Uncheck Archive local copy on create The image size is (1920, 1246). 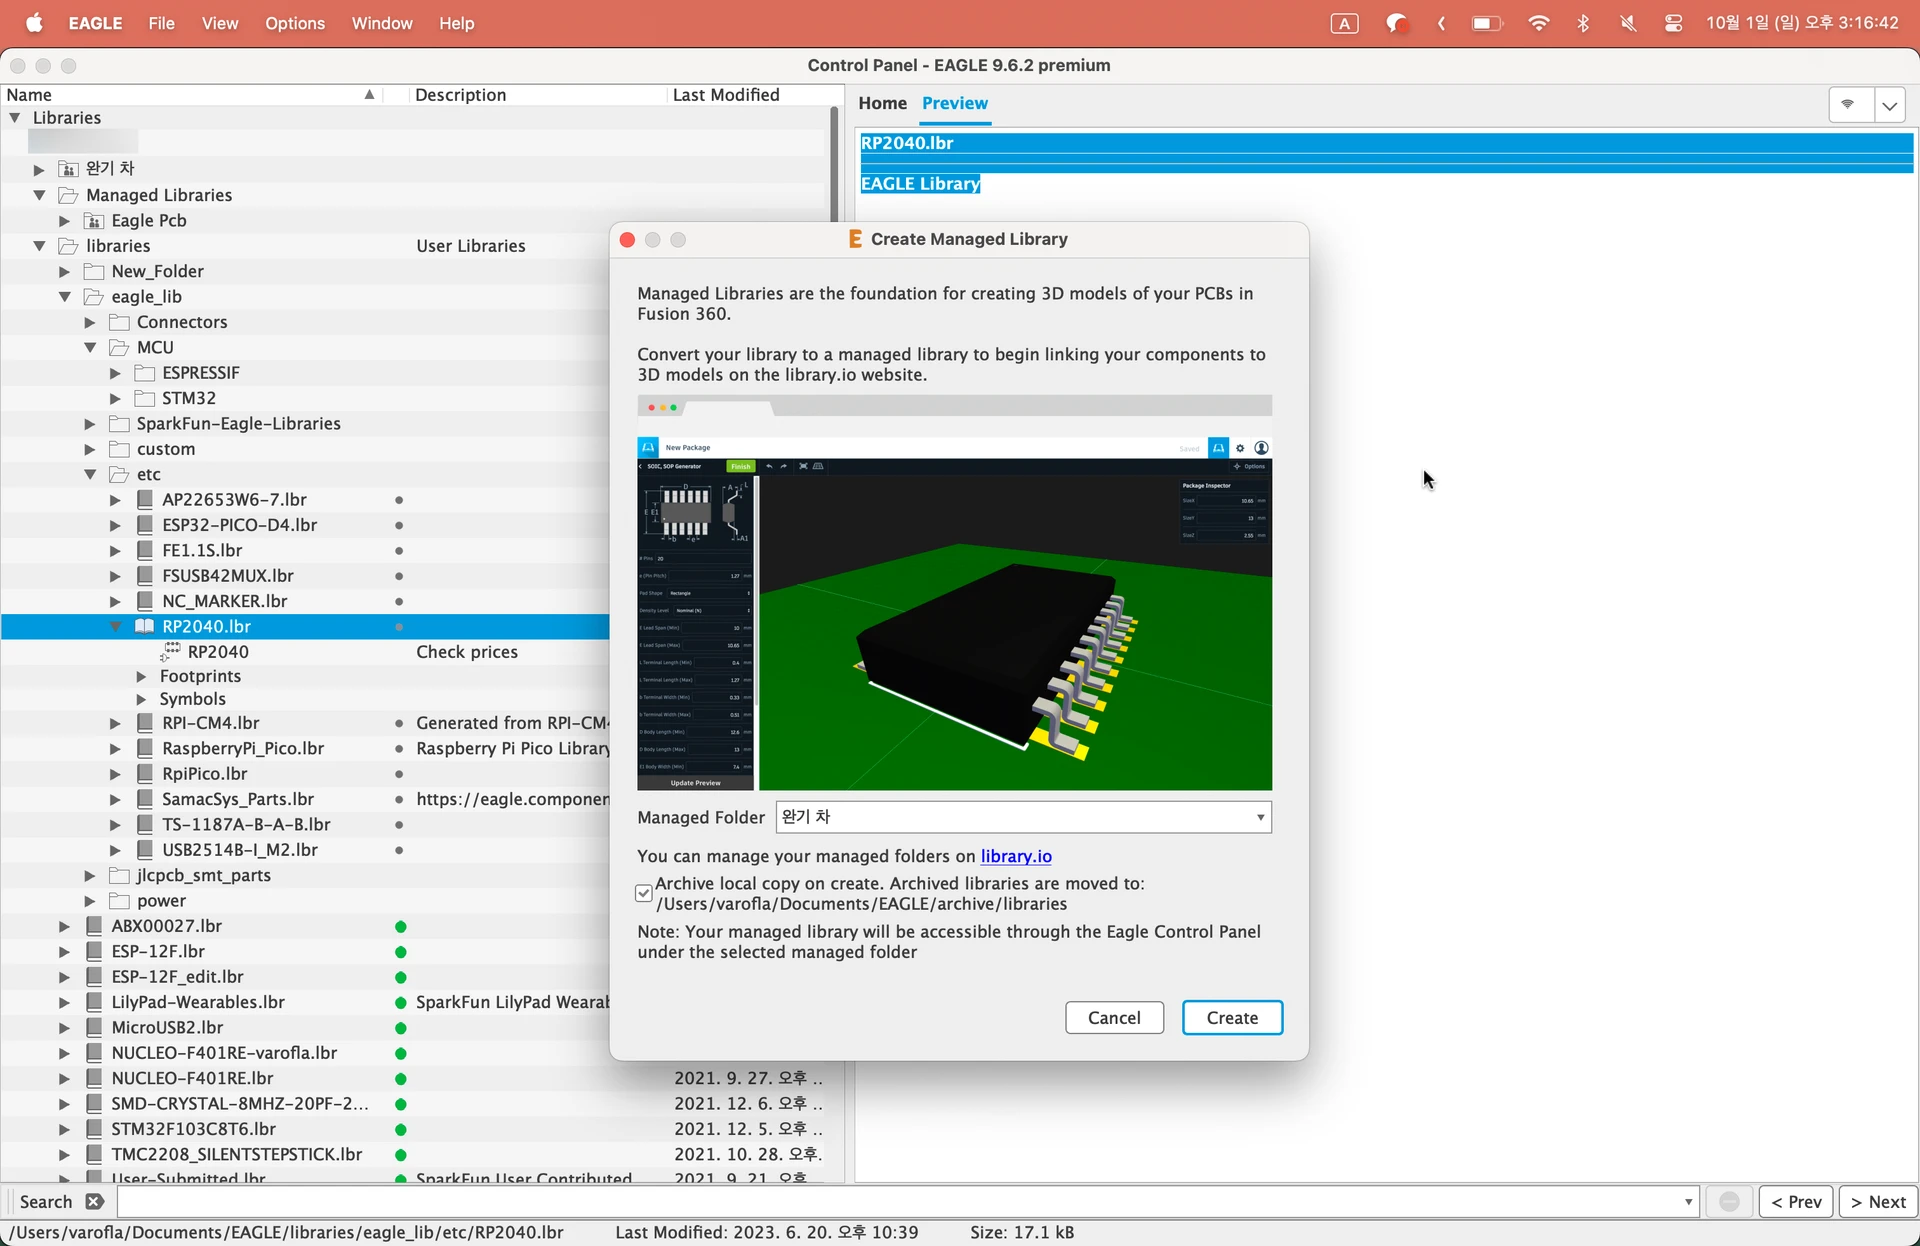click(644, 893)
